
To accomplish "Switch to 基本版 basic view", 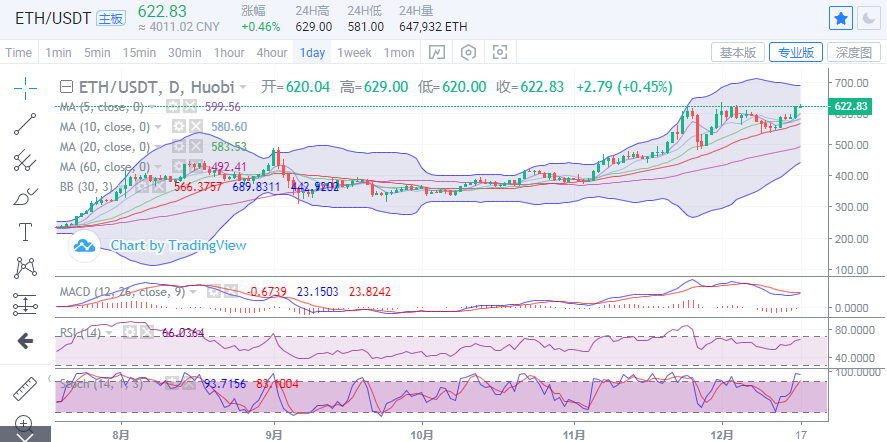I will tap(738, 52).
